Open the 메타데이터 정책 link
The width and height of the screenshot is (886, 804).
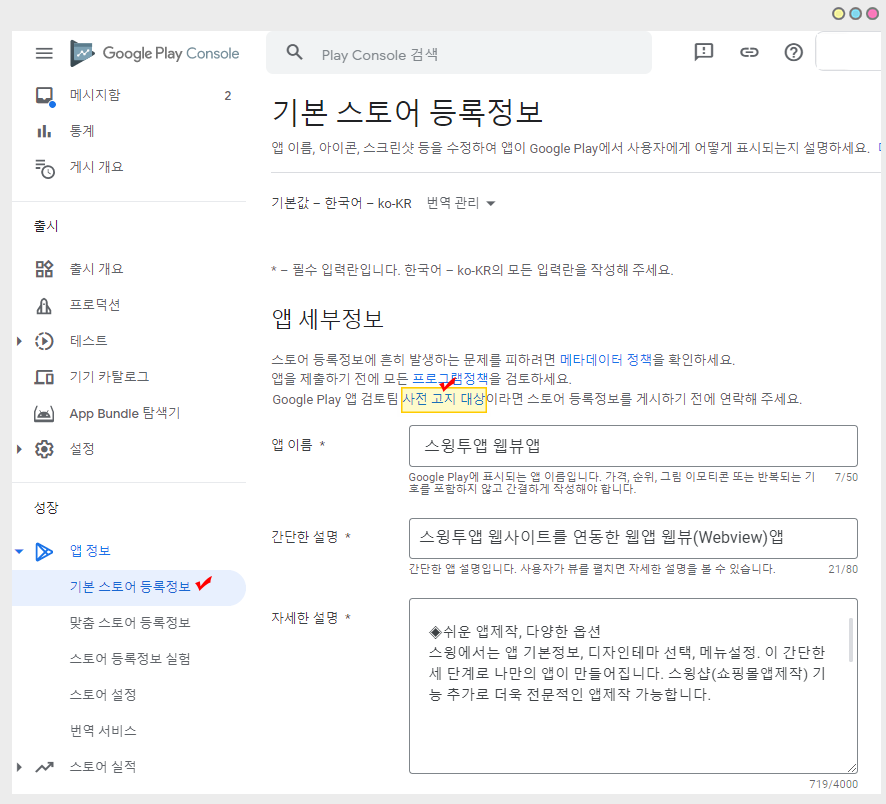click(x=606, y=359)
